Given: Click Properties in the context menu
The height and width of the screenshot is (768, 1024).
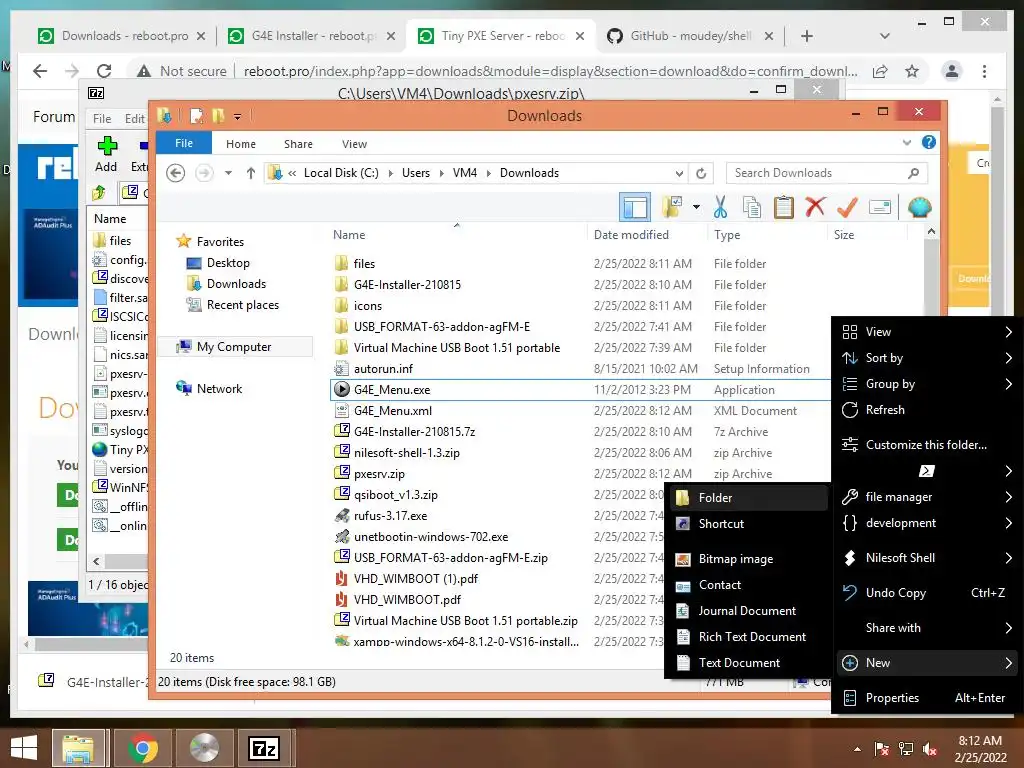Looking at the screenshot, I should [x=927, y=698].
